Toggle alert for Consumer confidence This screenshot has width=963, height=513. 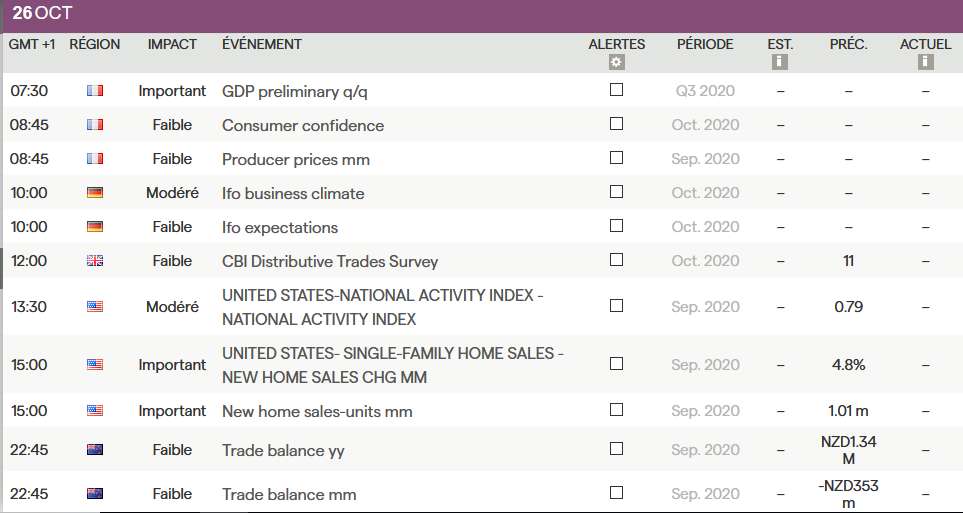616,124
